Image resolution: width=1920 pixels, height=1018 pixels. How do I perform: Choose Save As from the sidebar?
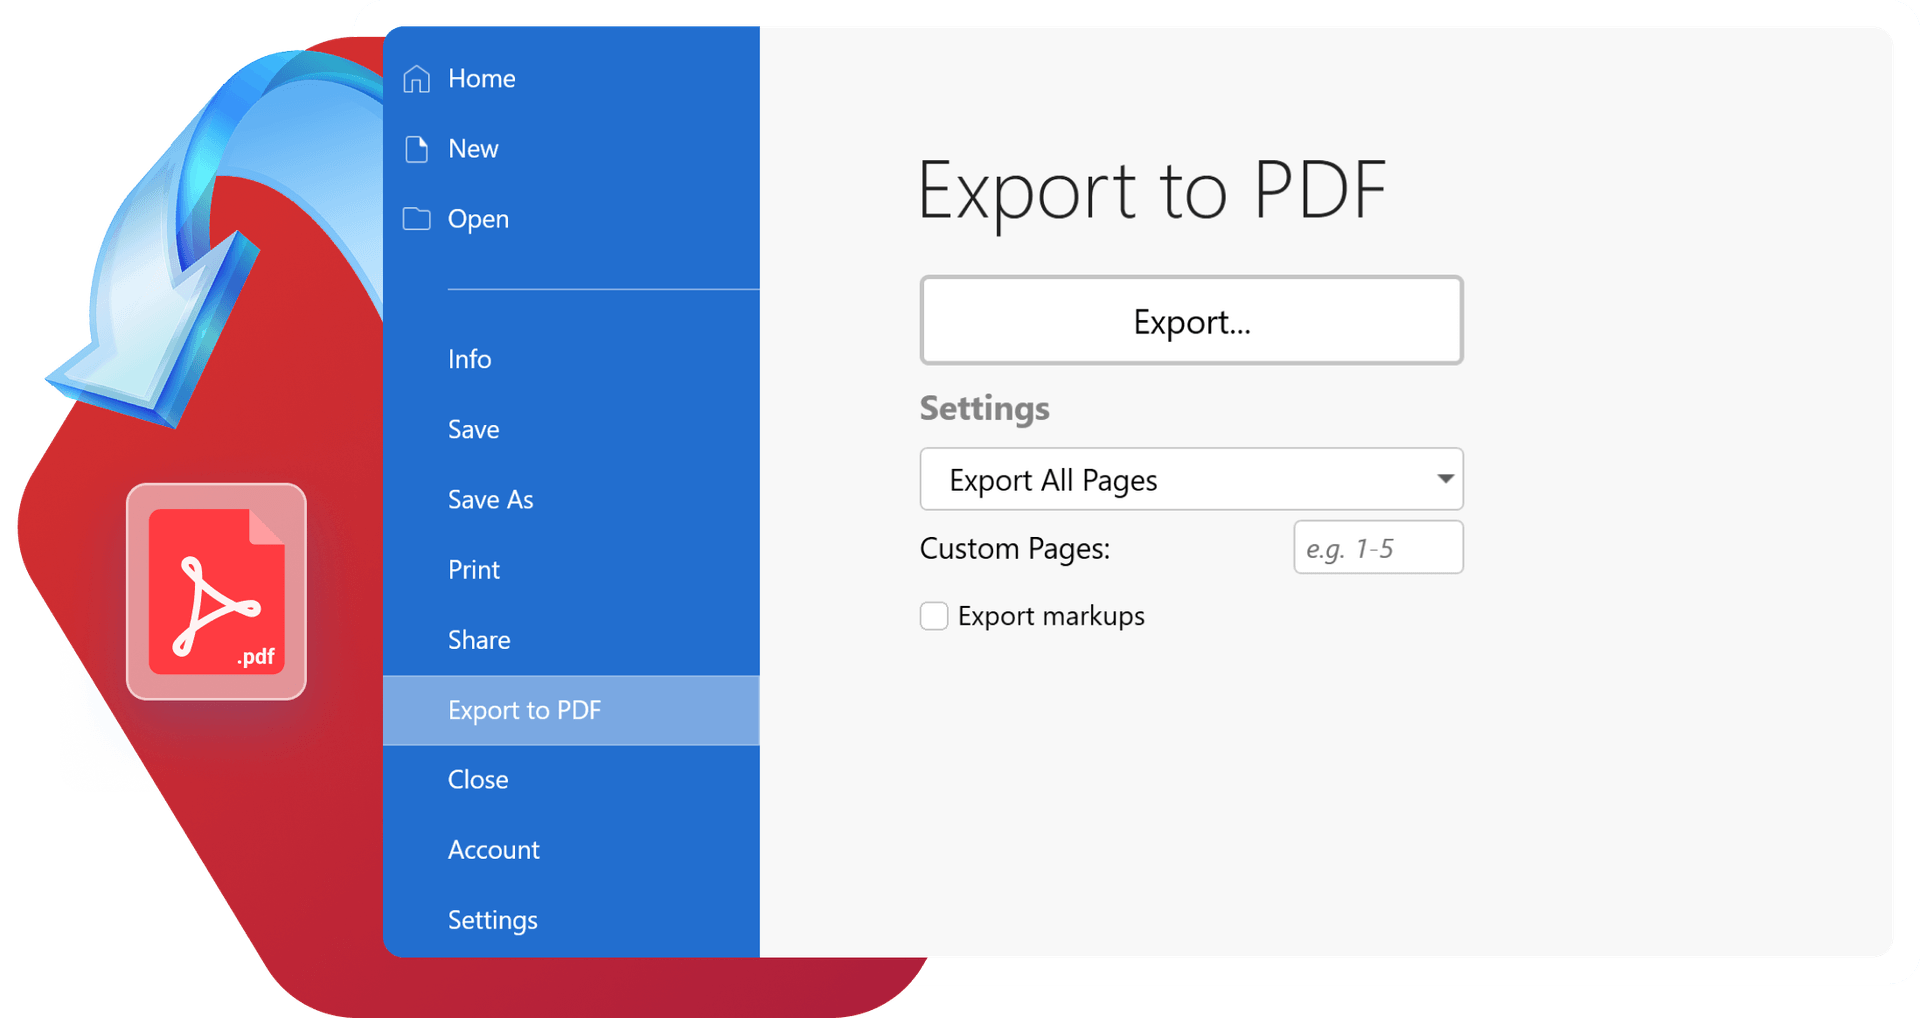[x=490, y=500]
